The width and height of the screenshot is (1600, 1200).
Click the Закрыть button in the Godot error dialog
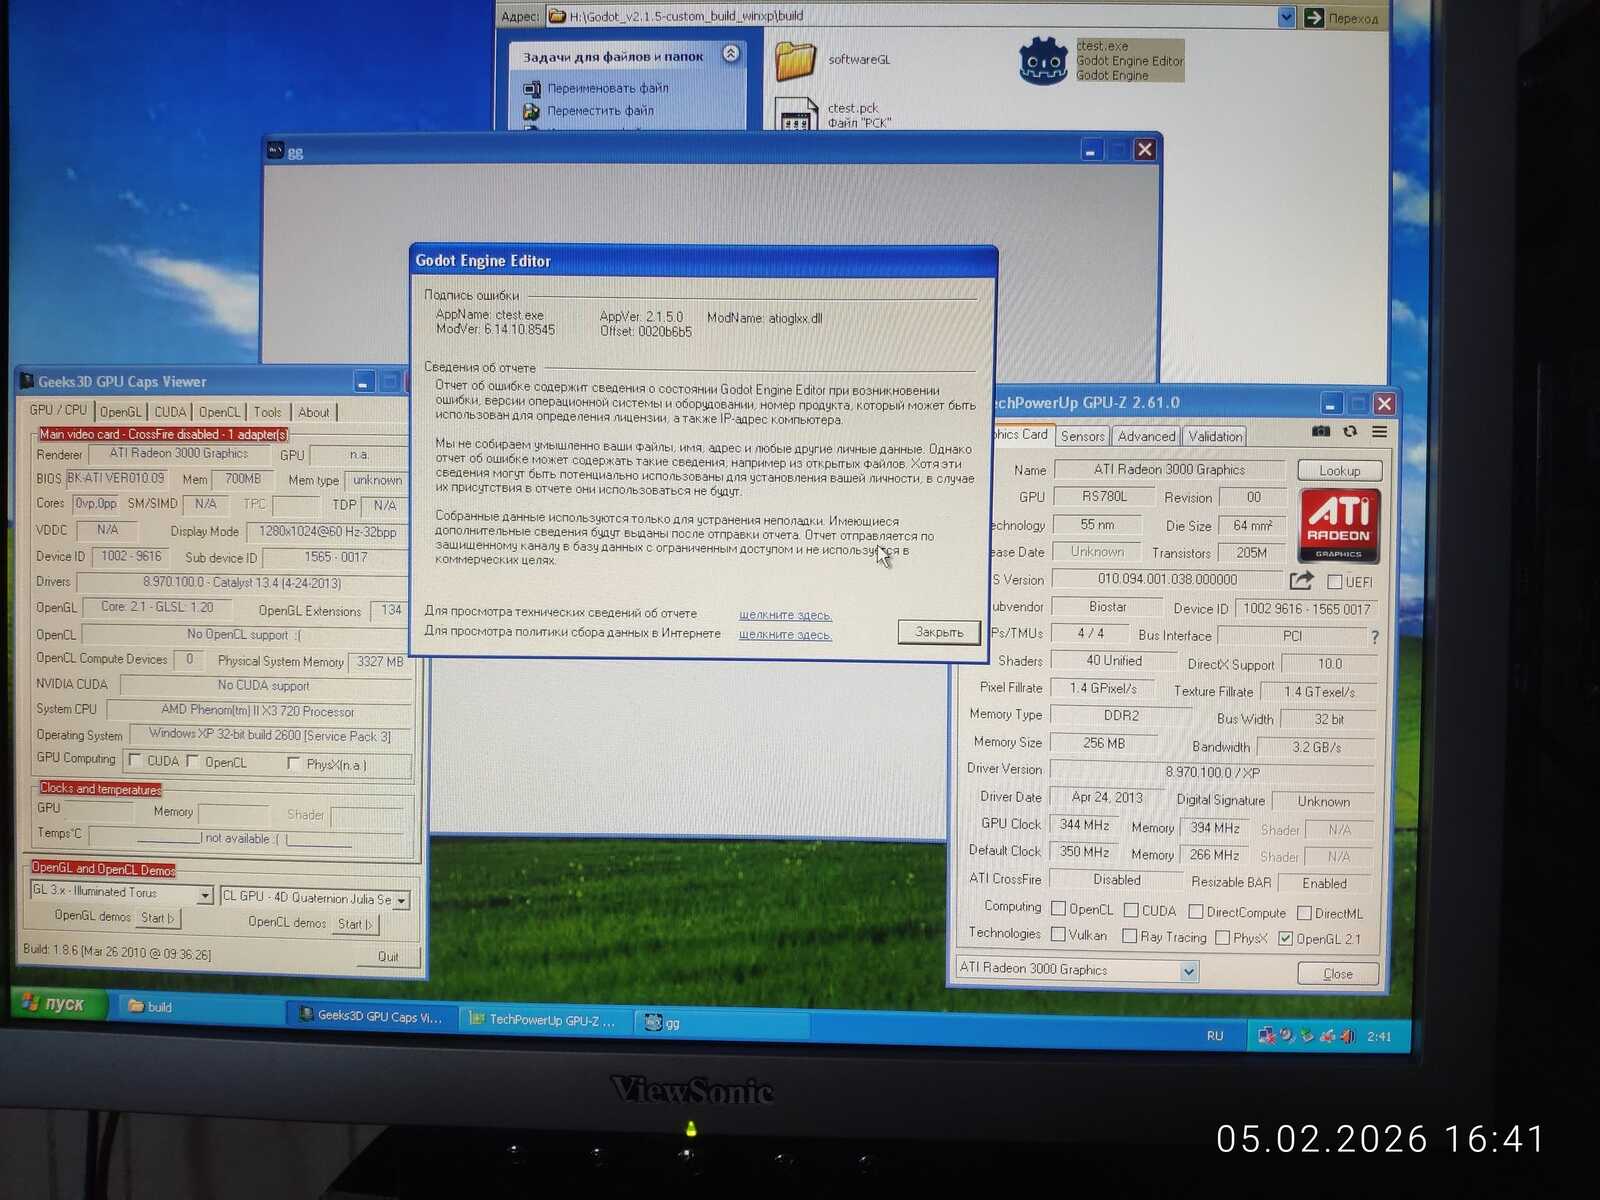coord(939,632)
